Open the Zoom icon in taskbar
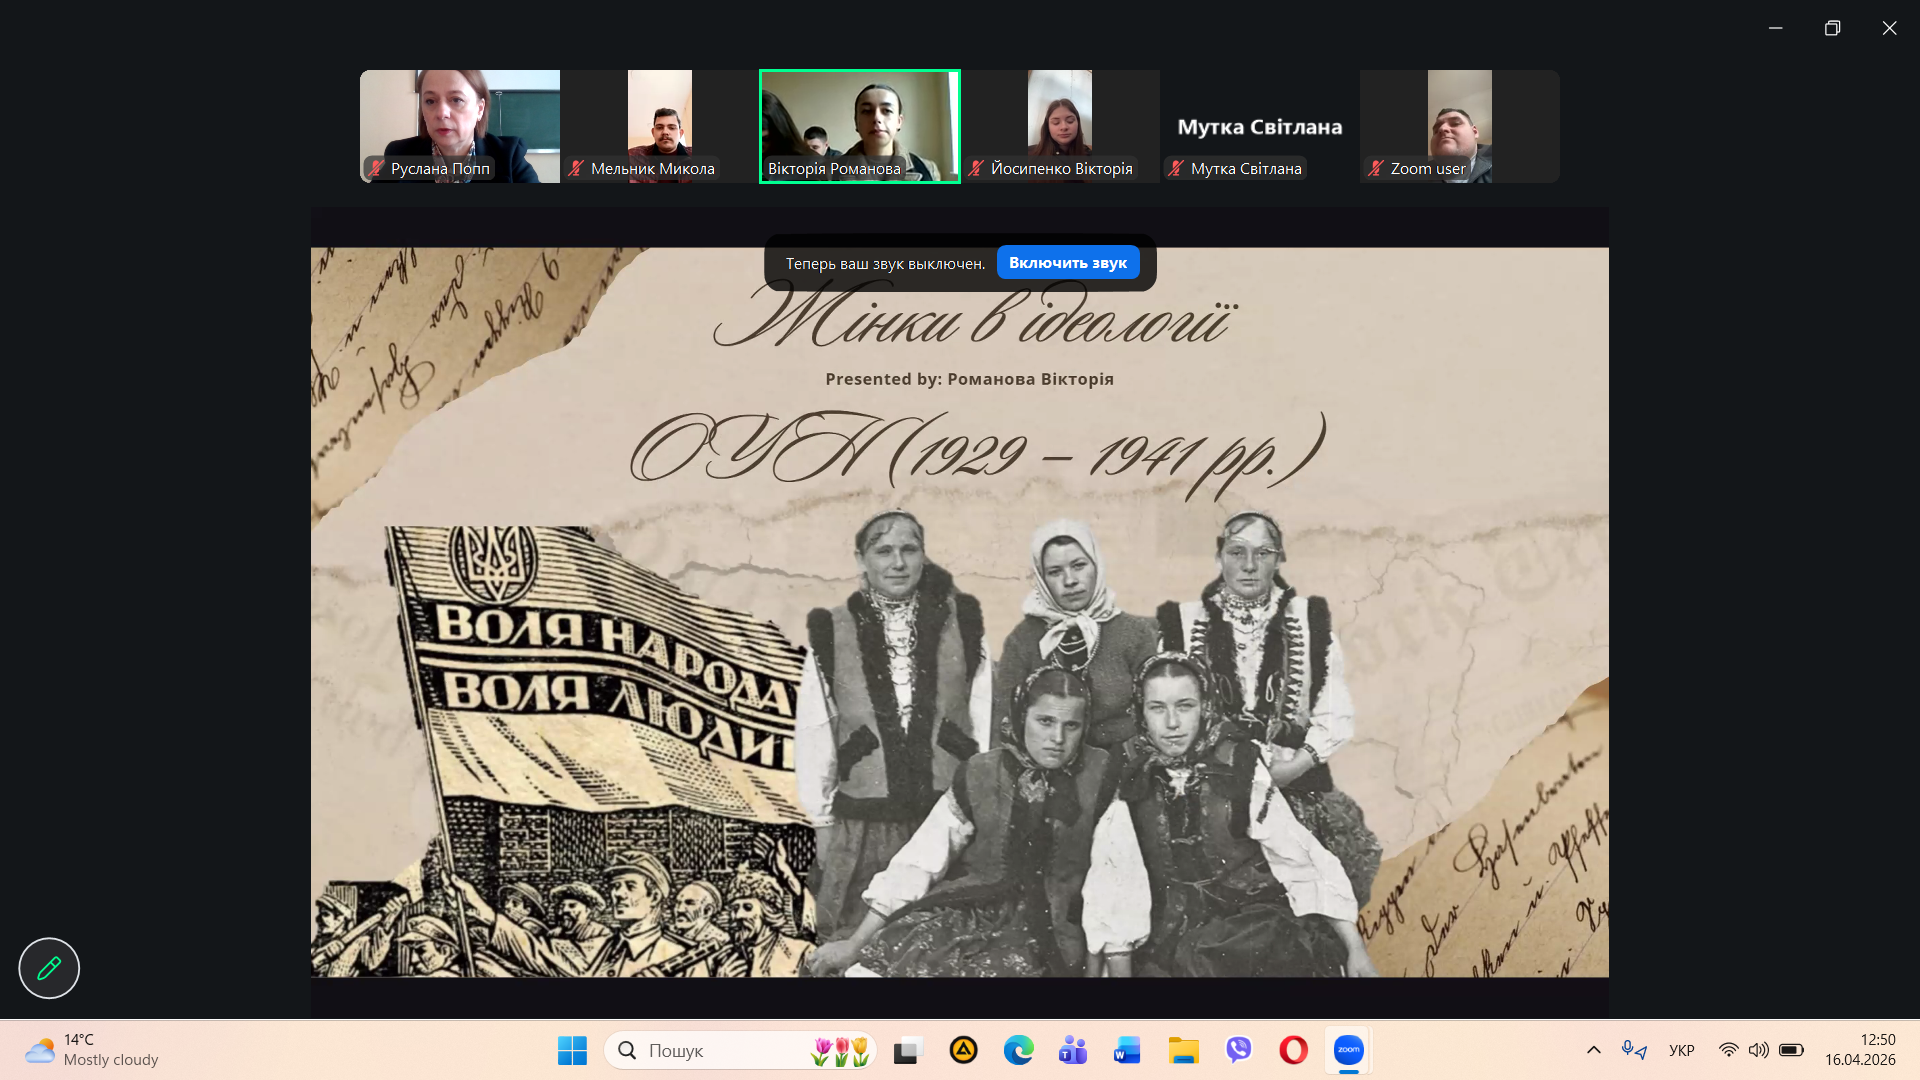 click(x=1348, y=1050)
